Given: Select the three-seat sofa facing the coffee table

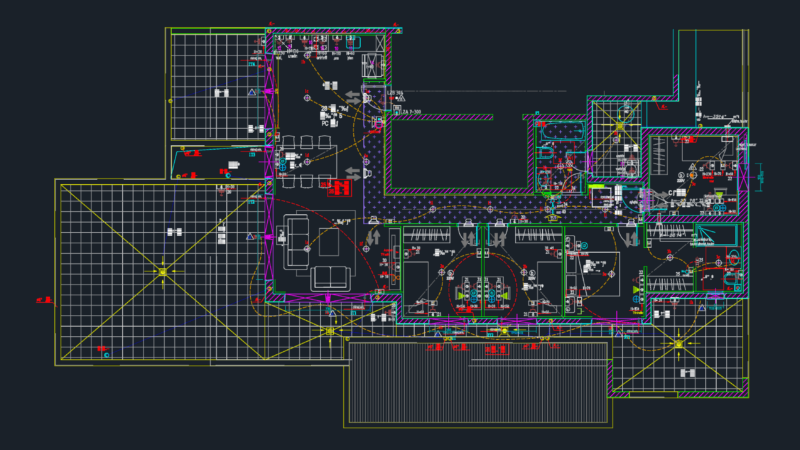Looking at the screenshot, I should click(x=296, y=242).
